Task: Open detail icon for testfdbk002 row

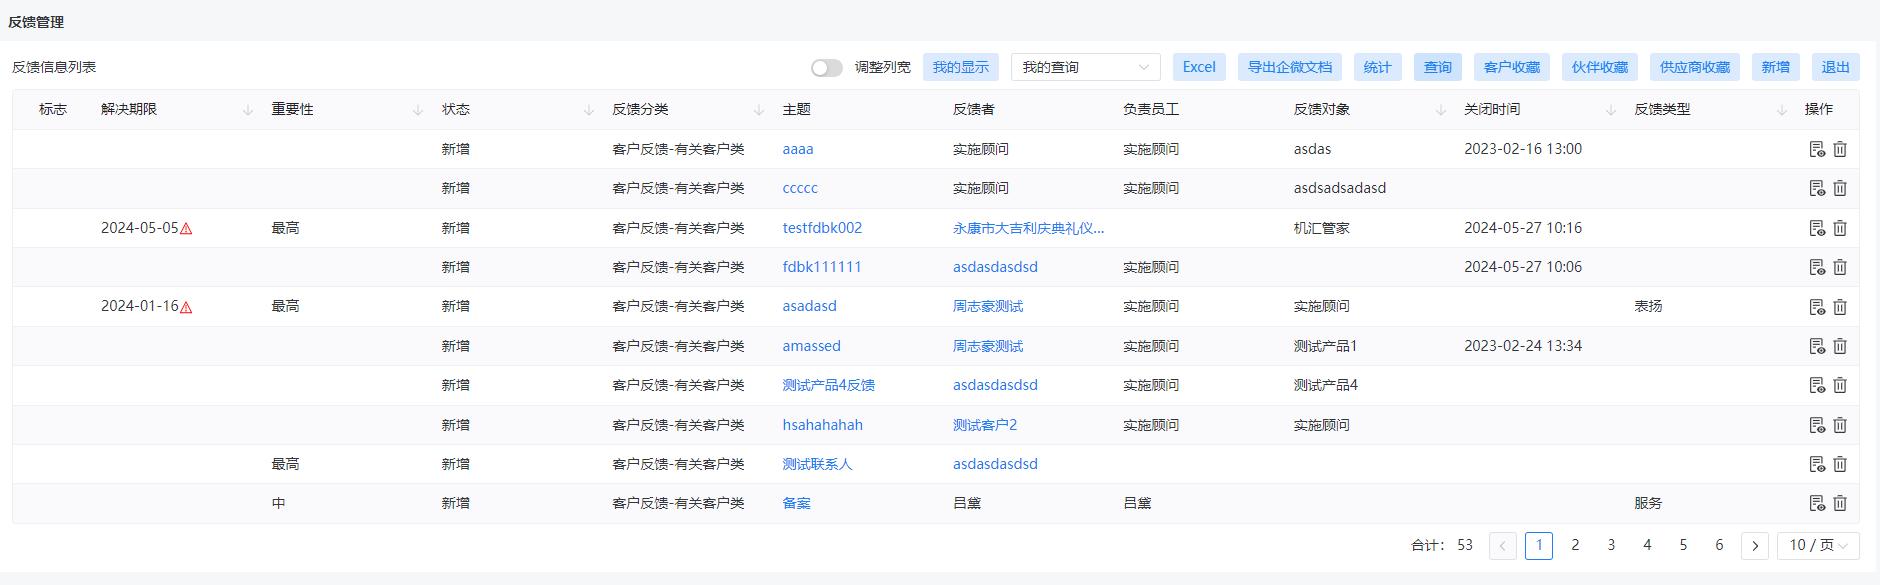Action: point(1817,228)
